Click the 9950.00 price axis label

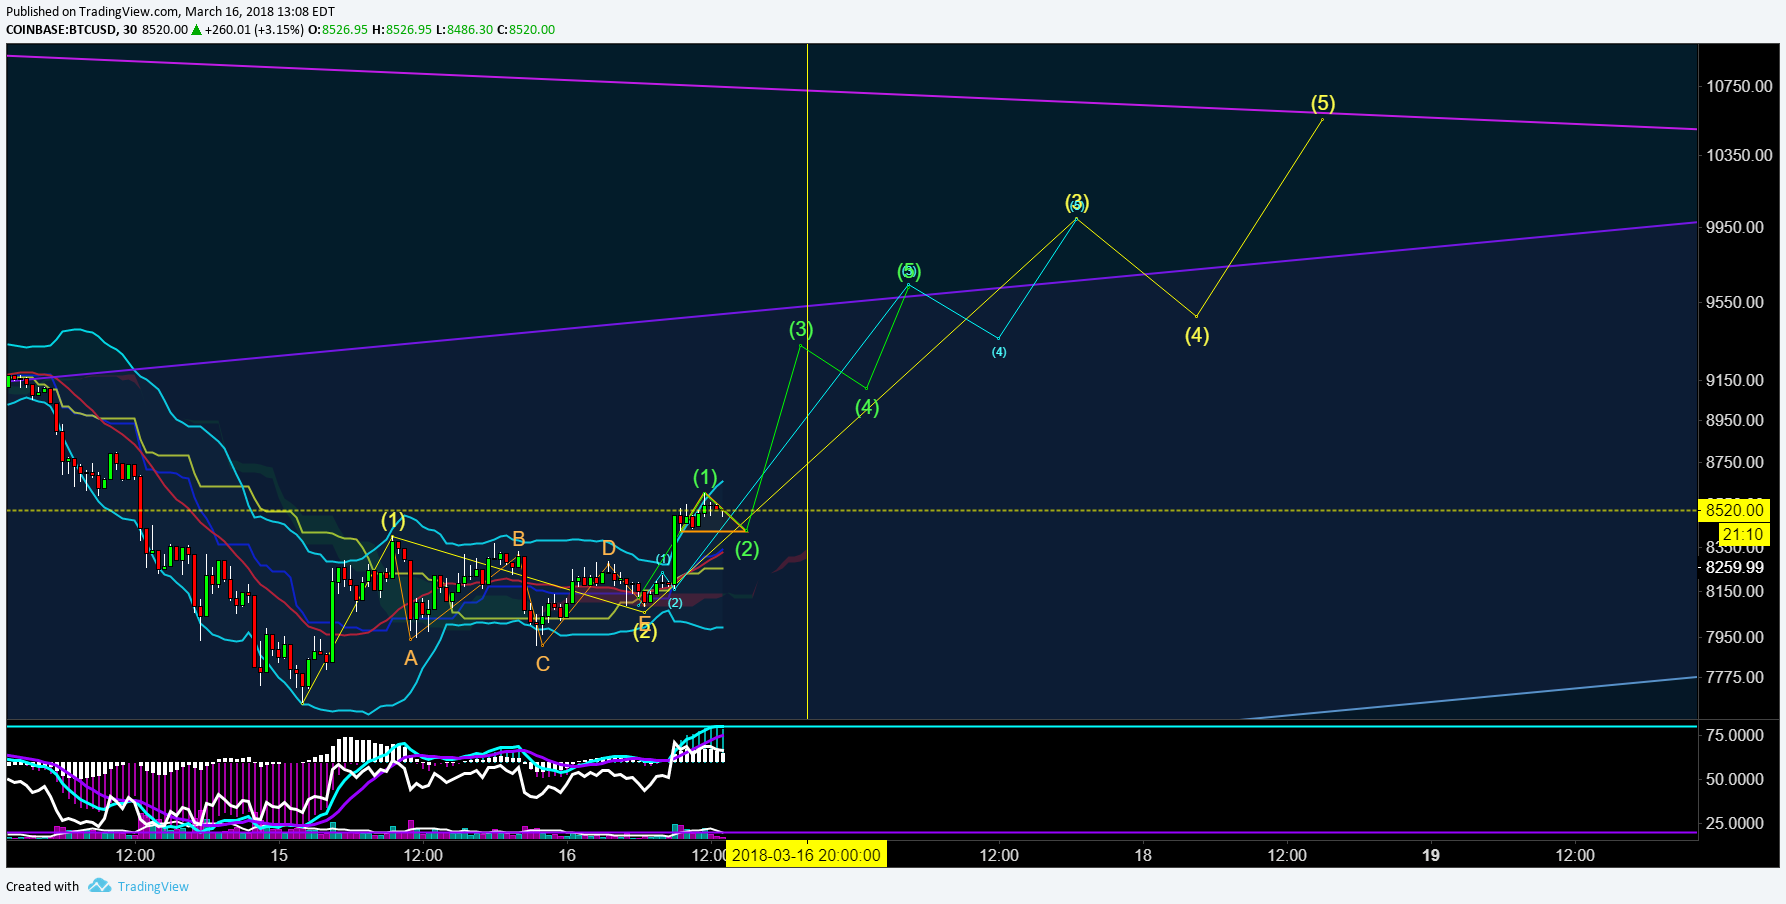click(x=1735, y=227)
